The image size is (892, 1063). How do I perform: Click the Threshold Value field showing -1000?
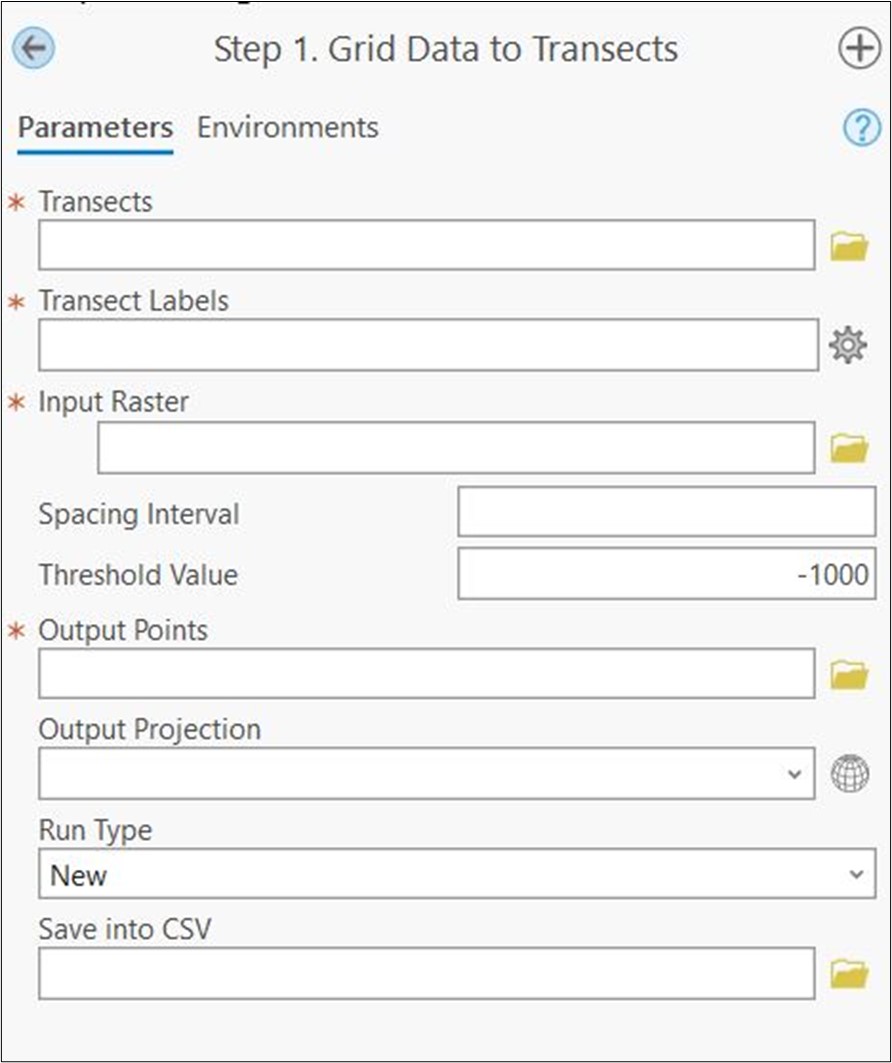(667, 574)
